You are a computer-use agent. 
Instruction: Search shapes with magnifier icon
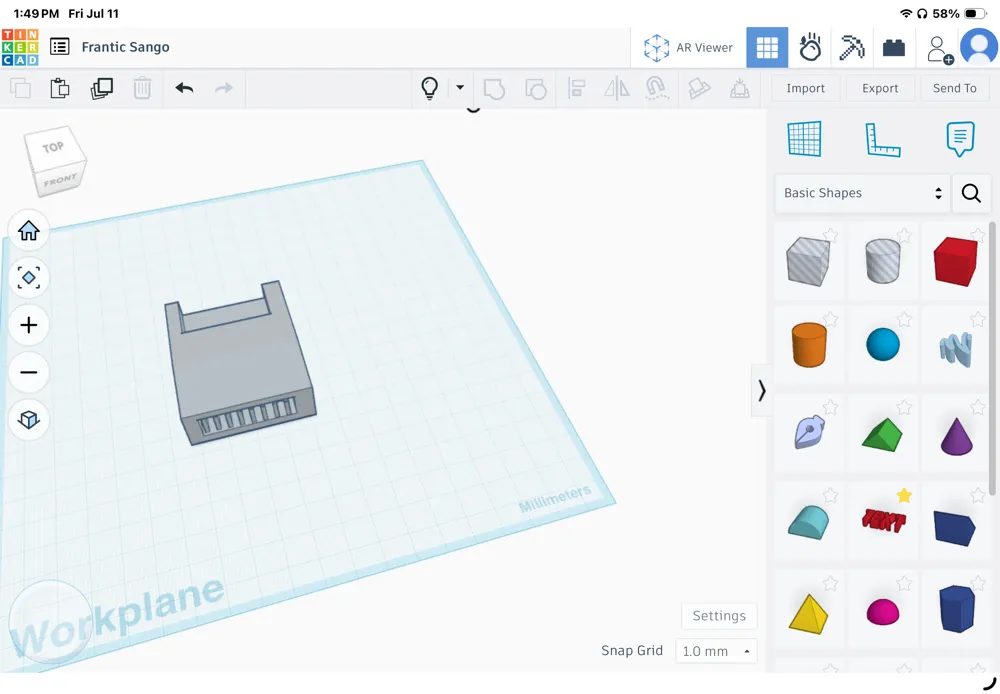[971, 193]
